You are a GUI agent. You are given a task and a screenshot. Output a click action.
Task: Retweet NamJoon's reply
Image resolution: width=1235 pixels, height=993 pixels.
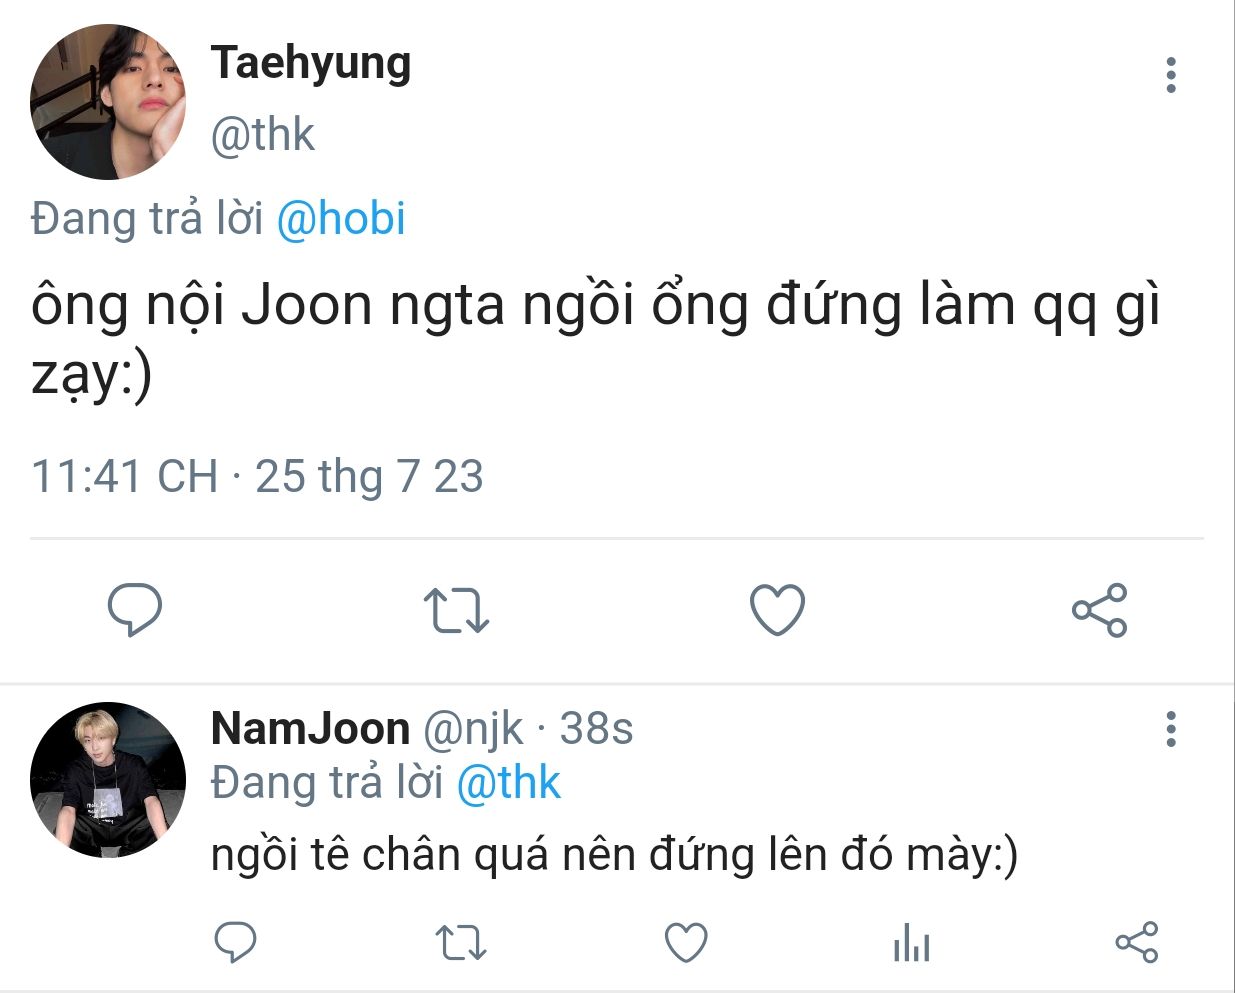pos(461,942)
